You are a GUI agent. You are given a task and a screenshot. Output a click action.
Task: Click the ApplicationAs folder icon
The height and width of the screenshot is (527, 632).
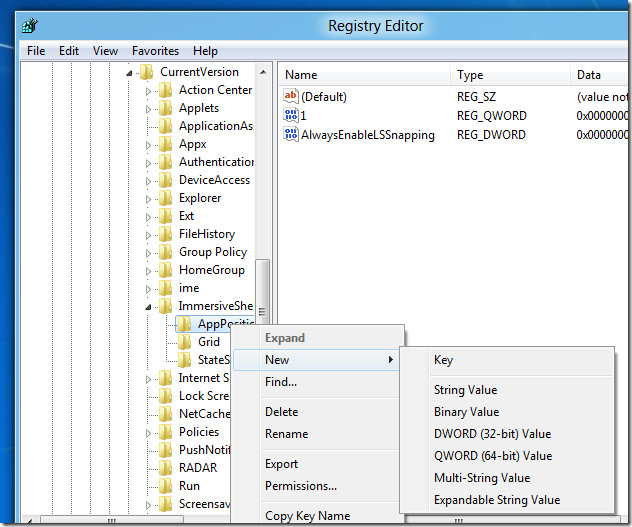(x=165, y=126)
